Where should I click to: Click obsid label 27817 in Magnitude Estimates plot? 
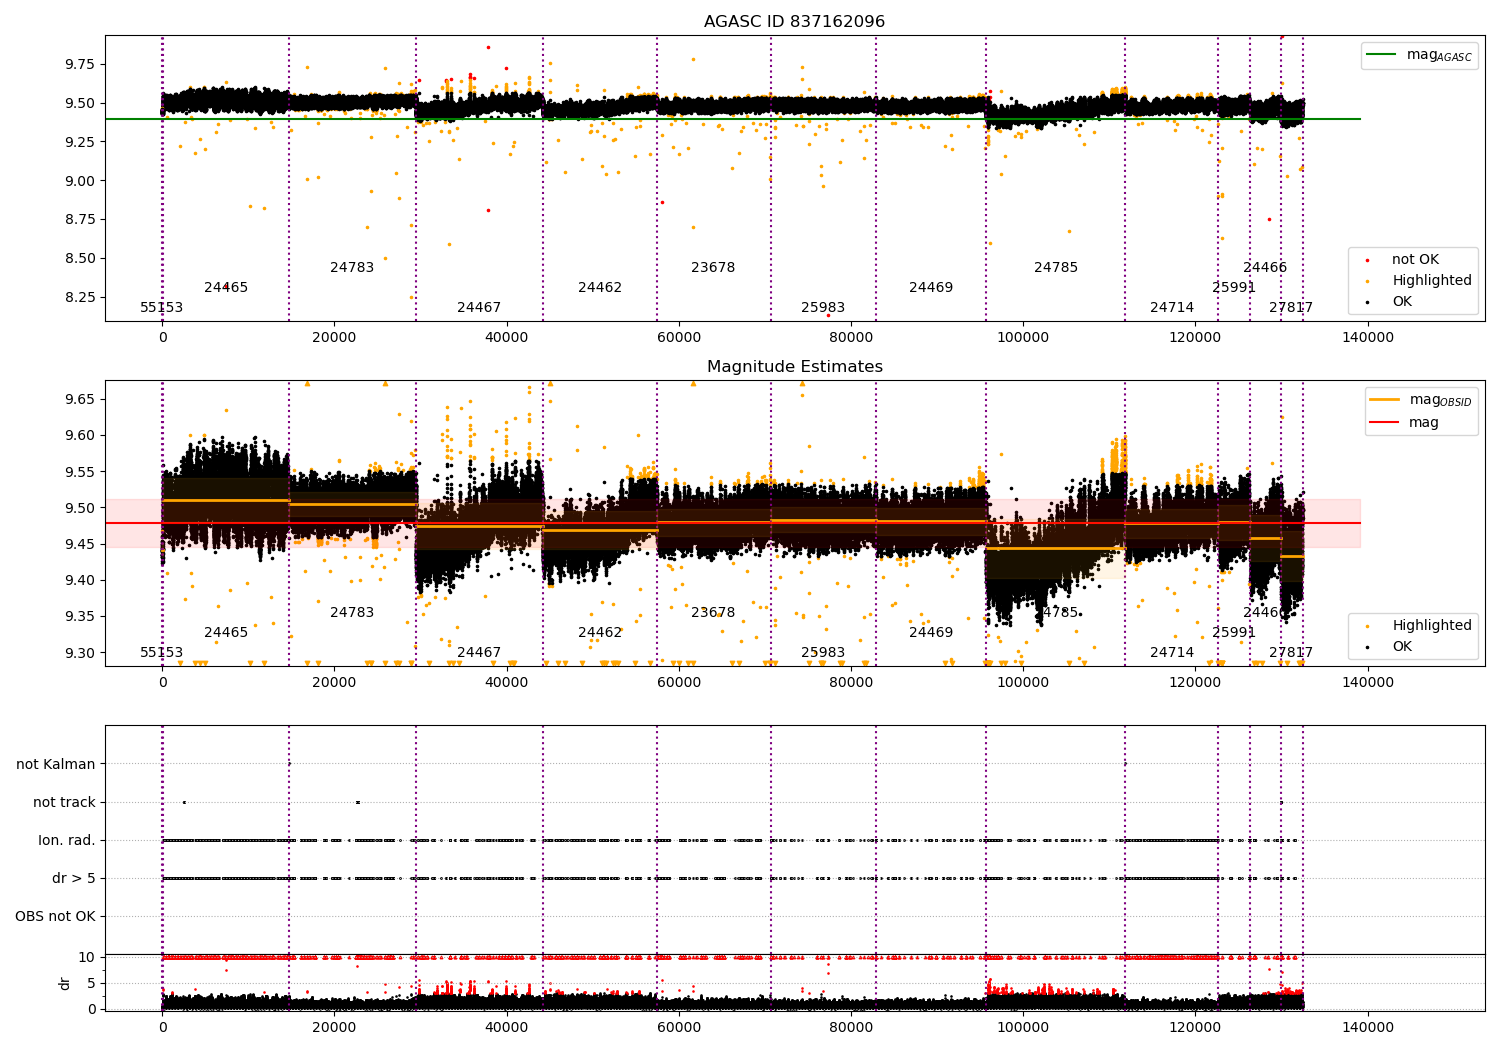tap(1291, 653)
